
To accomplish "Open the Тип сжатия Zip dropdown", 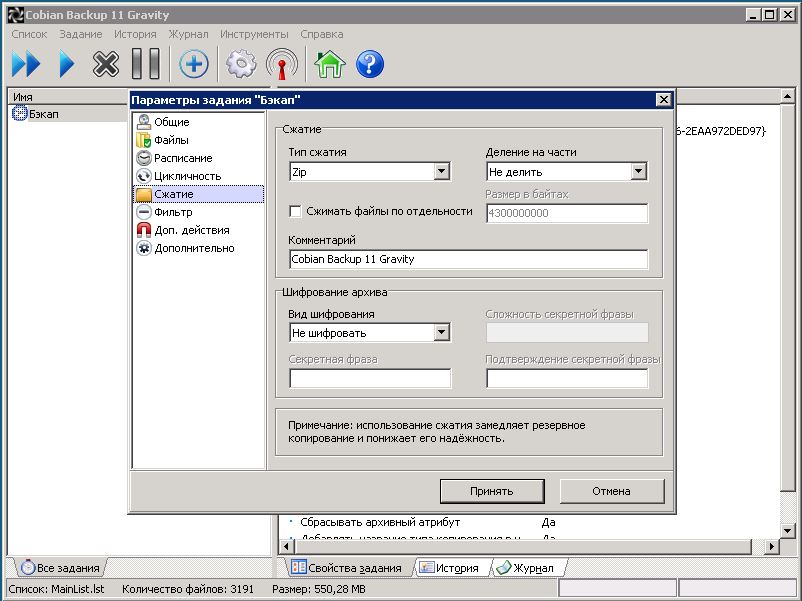I will [442, 171].
